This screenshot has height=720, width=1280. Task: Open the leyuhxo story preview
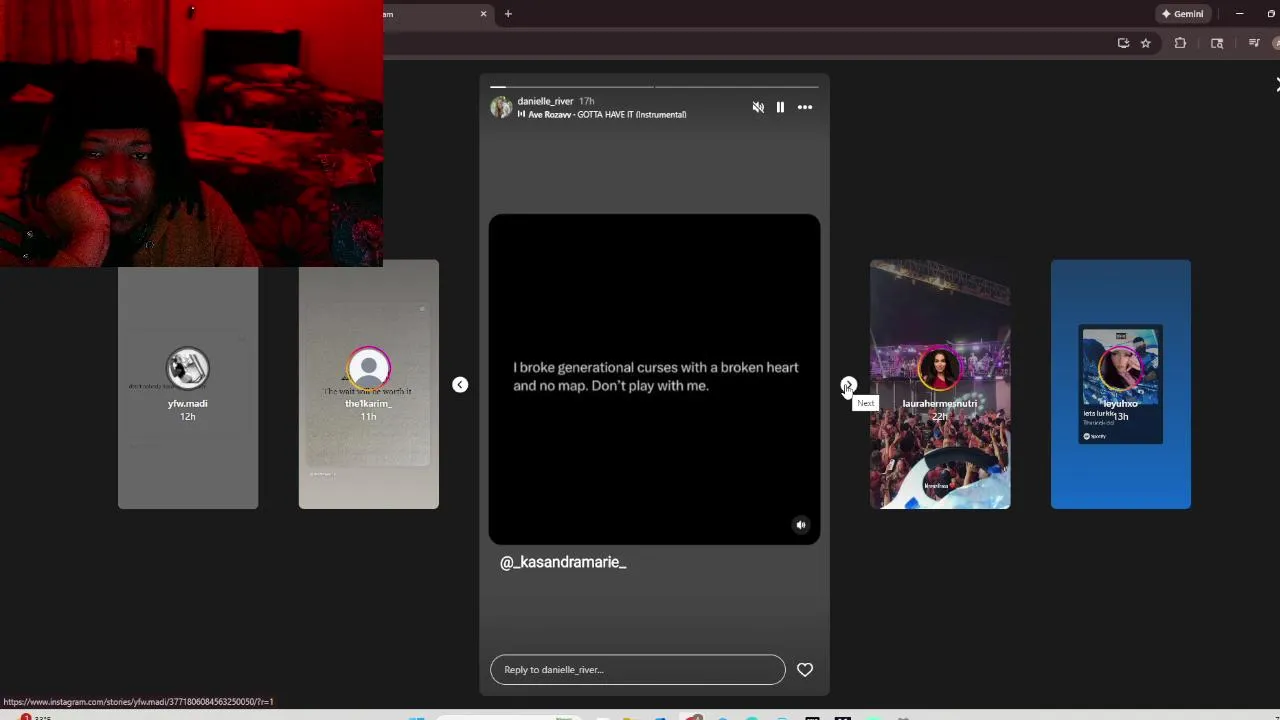coord(1121,385)
